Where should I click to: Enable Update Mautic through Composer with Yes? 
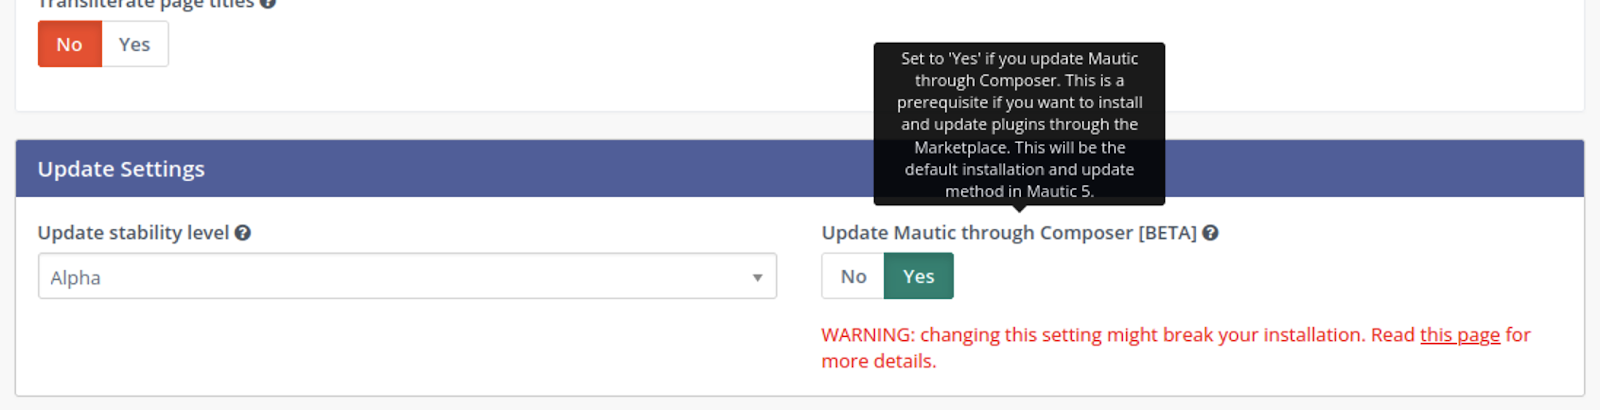click(918, 277)
